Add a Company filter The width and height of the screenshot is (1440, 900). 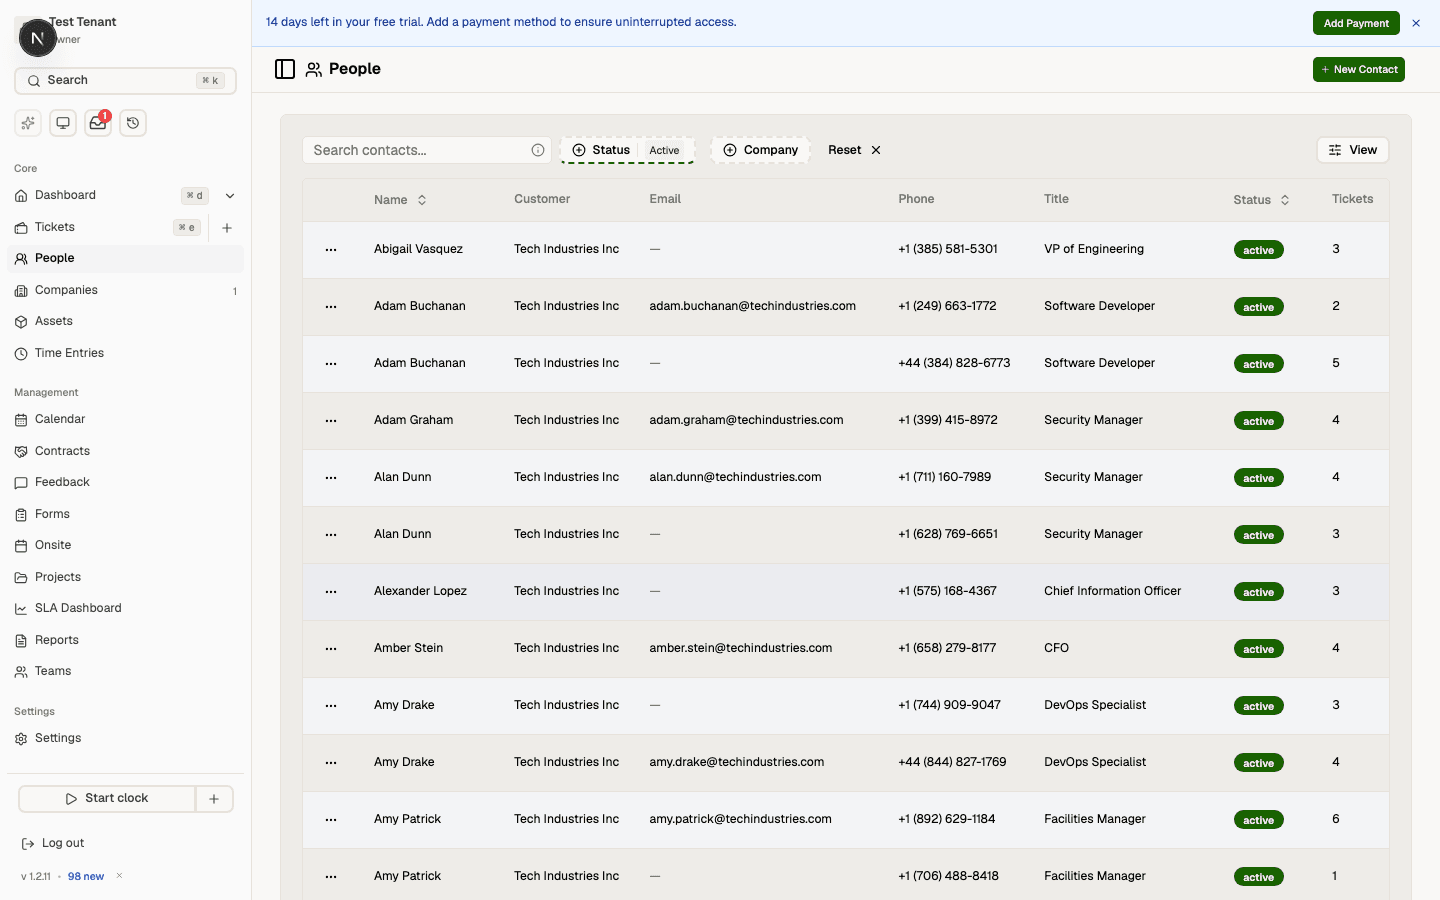coord(761,149)
